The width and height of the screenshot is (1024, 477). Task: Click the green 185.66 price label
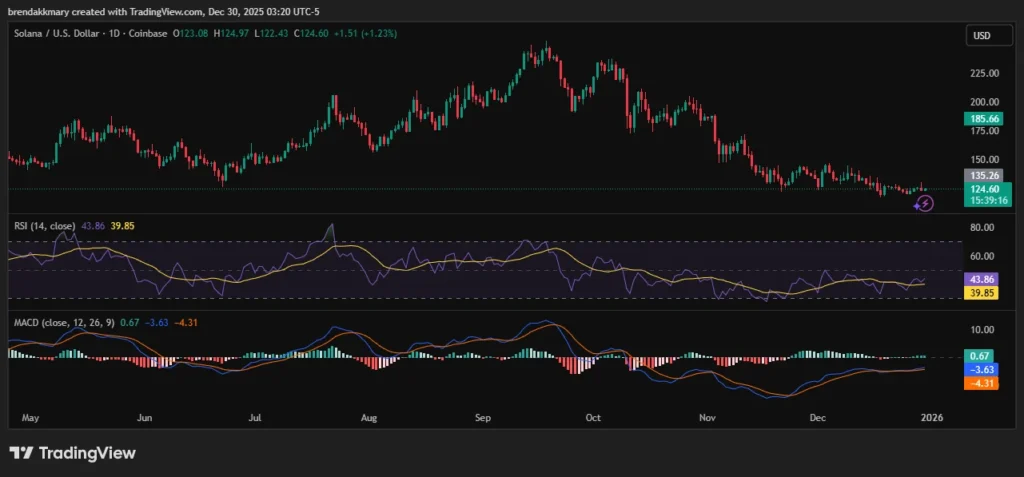984,119
